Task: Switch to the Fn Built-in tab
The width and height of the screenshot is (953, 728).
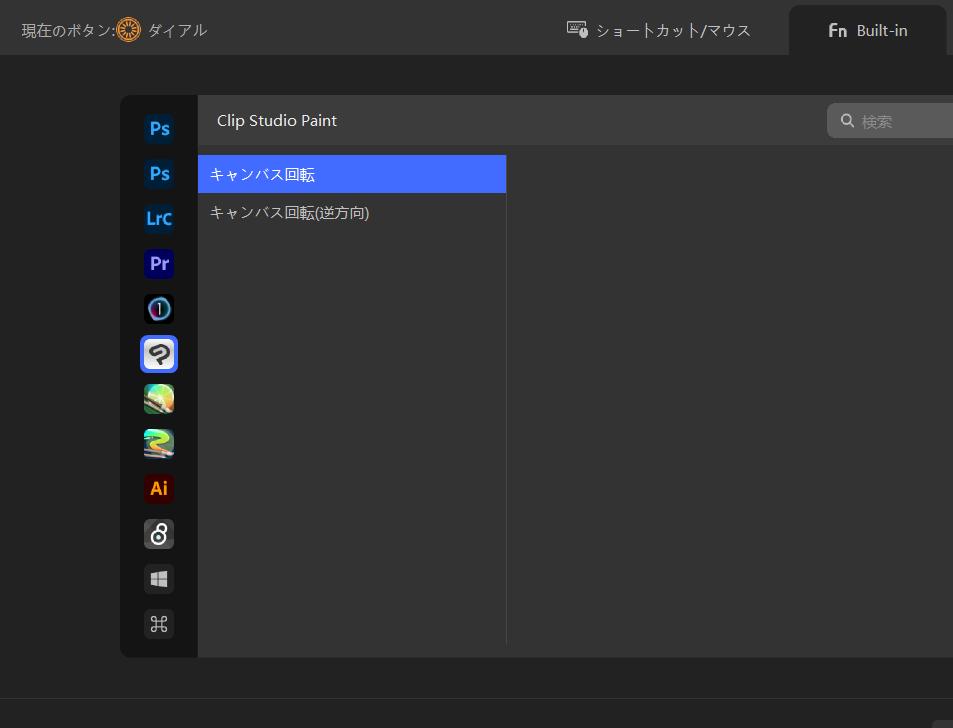Action: point(868,30)
